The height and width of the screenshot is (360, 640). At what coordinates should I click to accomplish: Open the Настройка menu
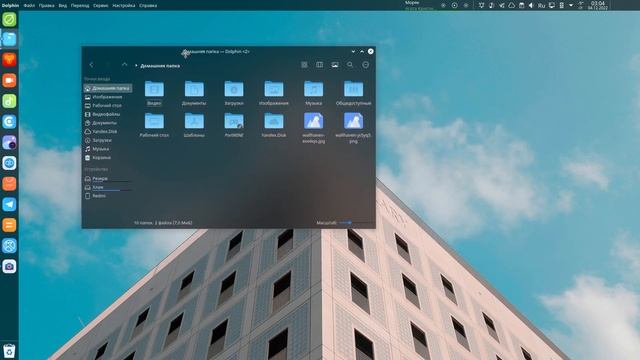pos(124,6)
